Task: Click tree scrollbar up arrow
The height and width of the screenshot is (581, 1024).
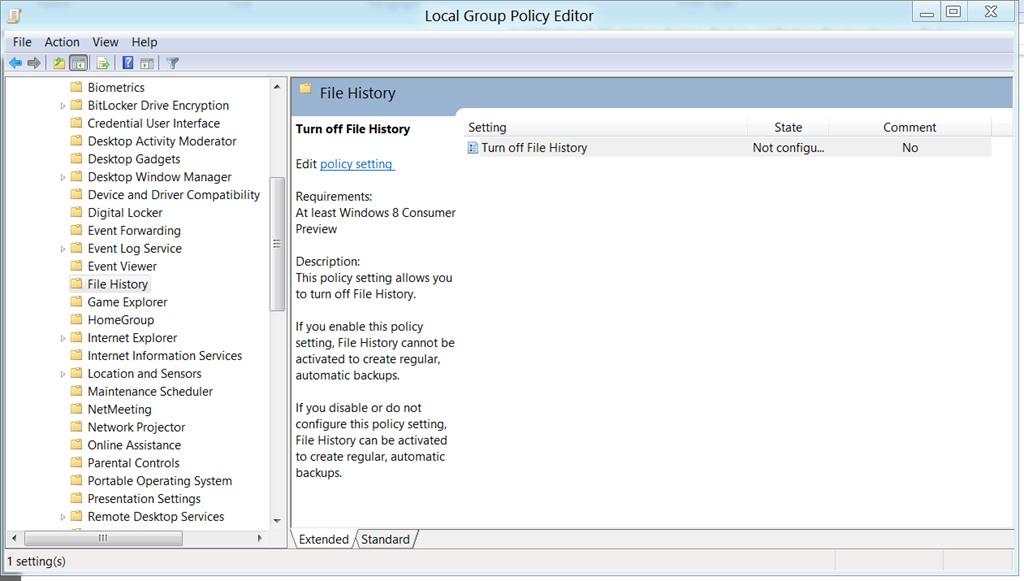Action: (277, 87)
